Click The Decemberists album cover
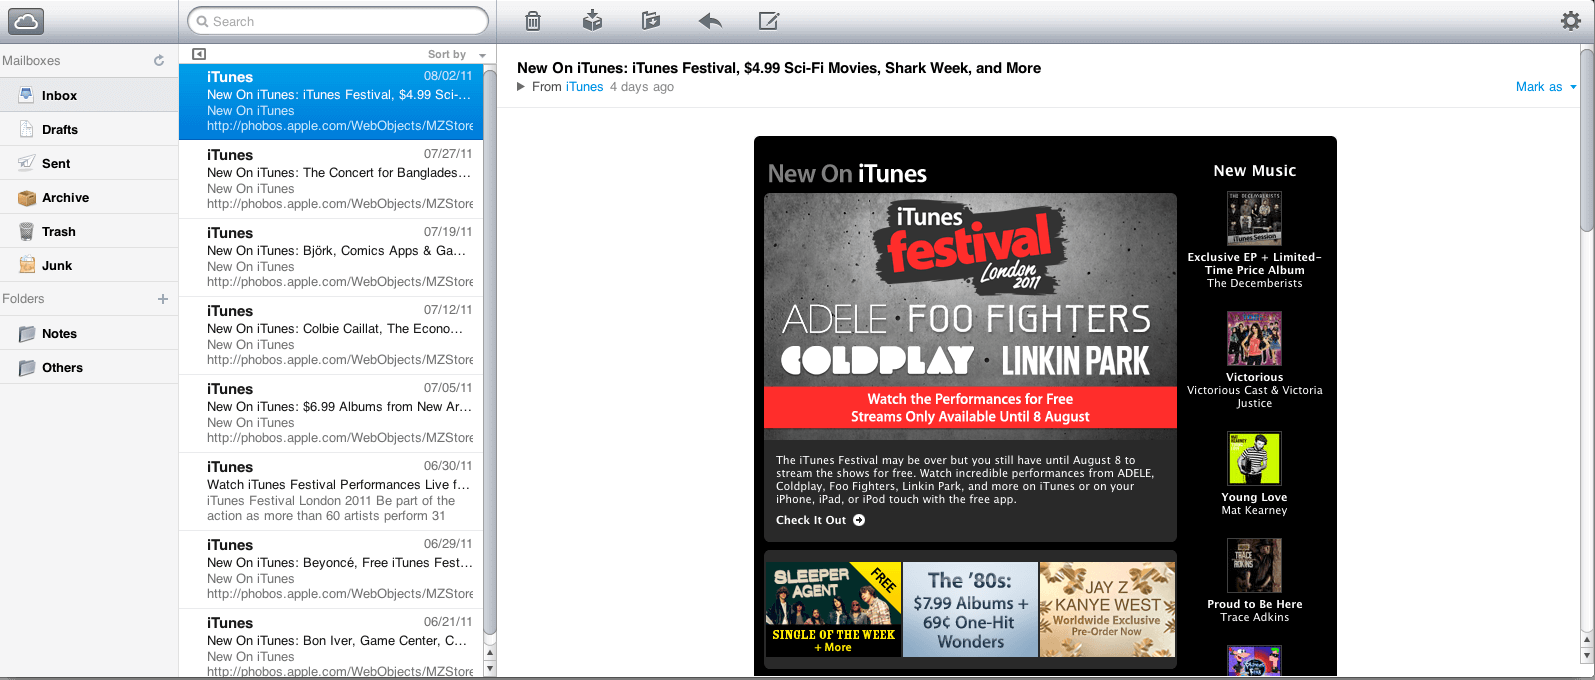The image size is (1595, 680). click(1254, 218)
